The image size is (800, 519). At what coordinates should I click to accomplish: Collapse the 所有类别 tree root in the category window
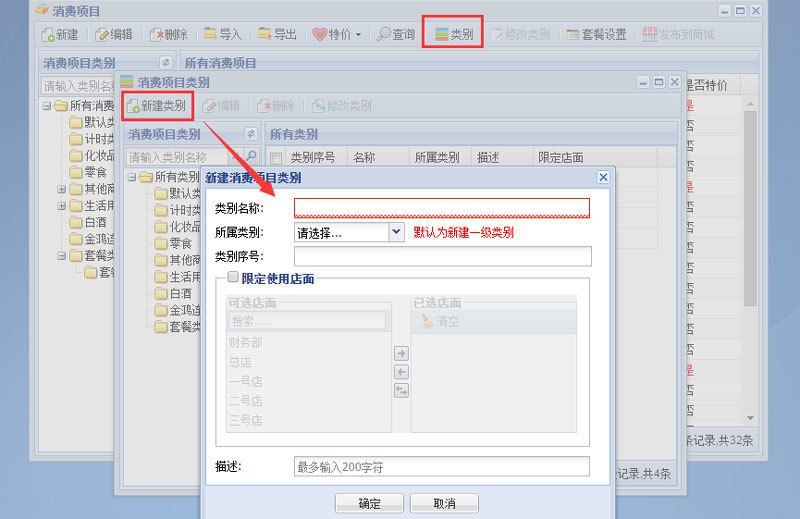pos(132,177)
